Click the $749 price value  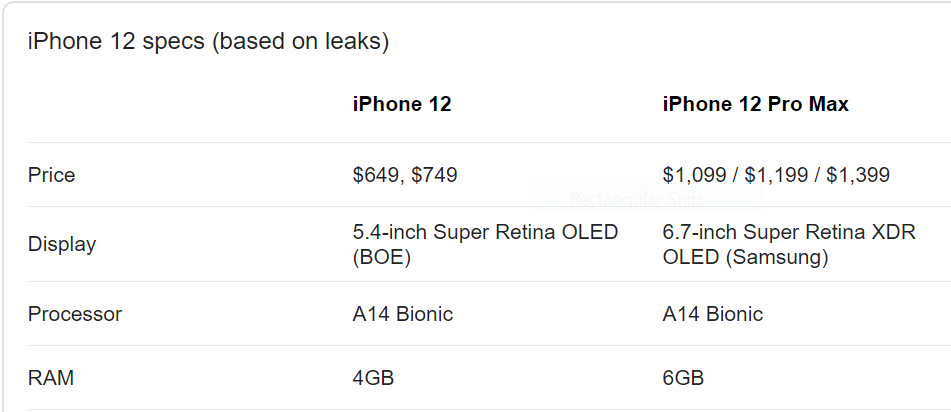coord(434,175)
